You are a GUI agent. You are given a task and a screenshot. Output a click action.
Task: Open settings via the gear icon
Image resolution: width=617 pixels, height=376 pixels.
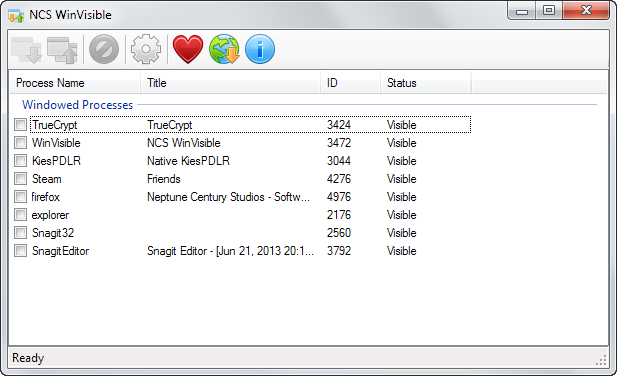coord(146,49)
